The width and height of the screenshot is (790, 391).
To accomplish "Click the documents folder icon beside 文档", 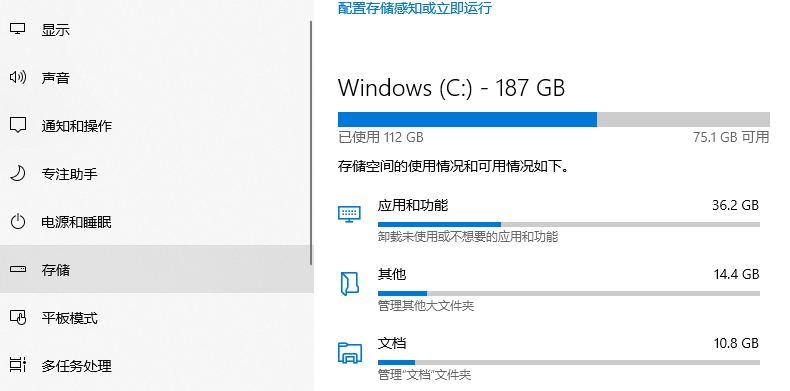I will pyautogui.click(x=349, y=353).
